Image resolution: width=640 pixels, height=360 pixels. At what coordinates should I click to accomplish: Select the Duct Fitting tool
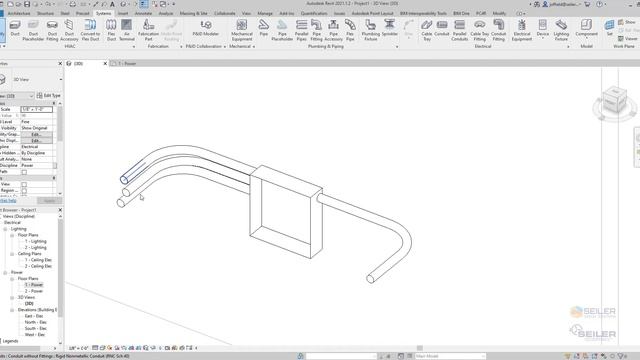(52, 30)
